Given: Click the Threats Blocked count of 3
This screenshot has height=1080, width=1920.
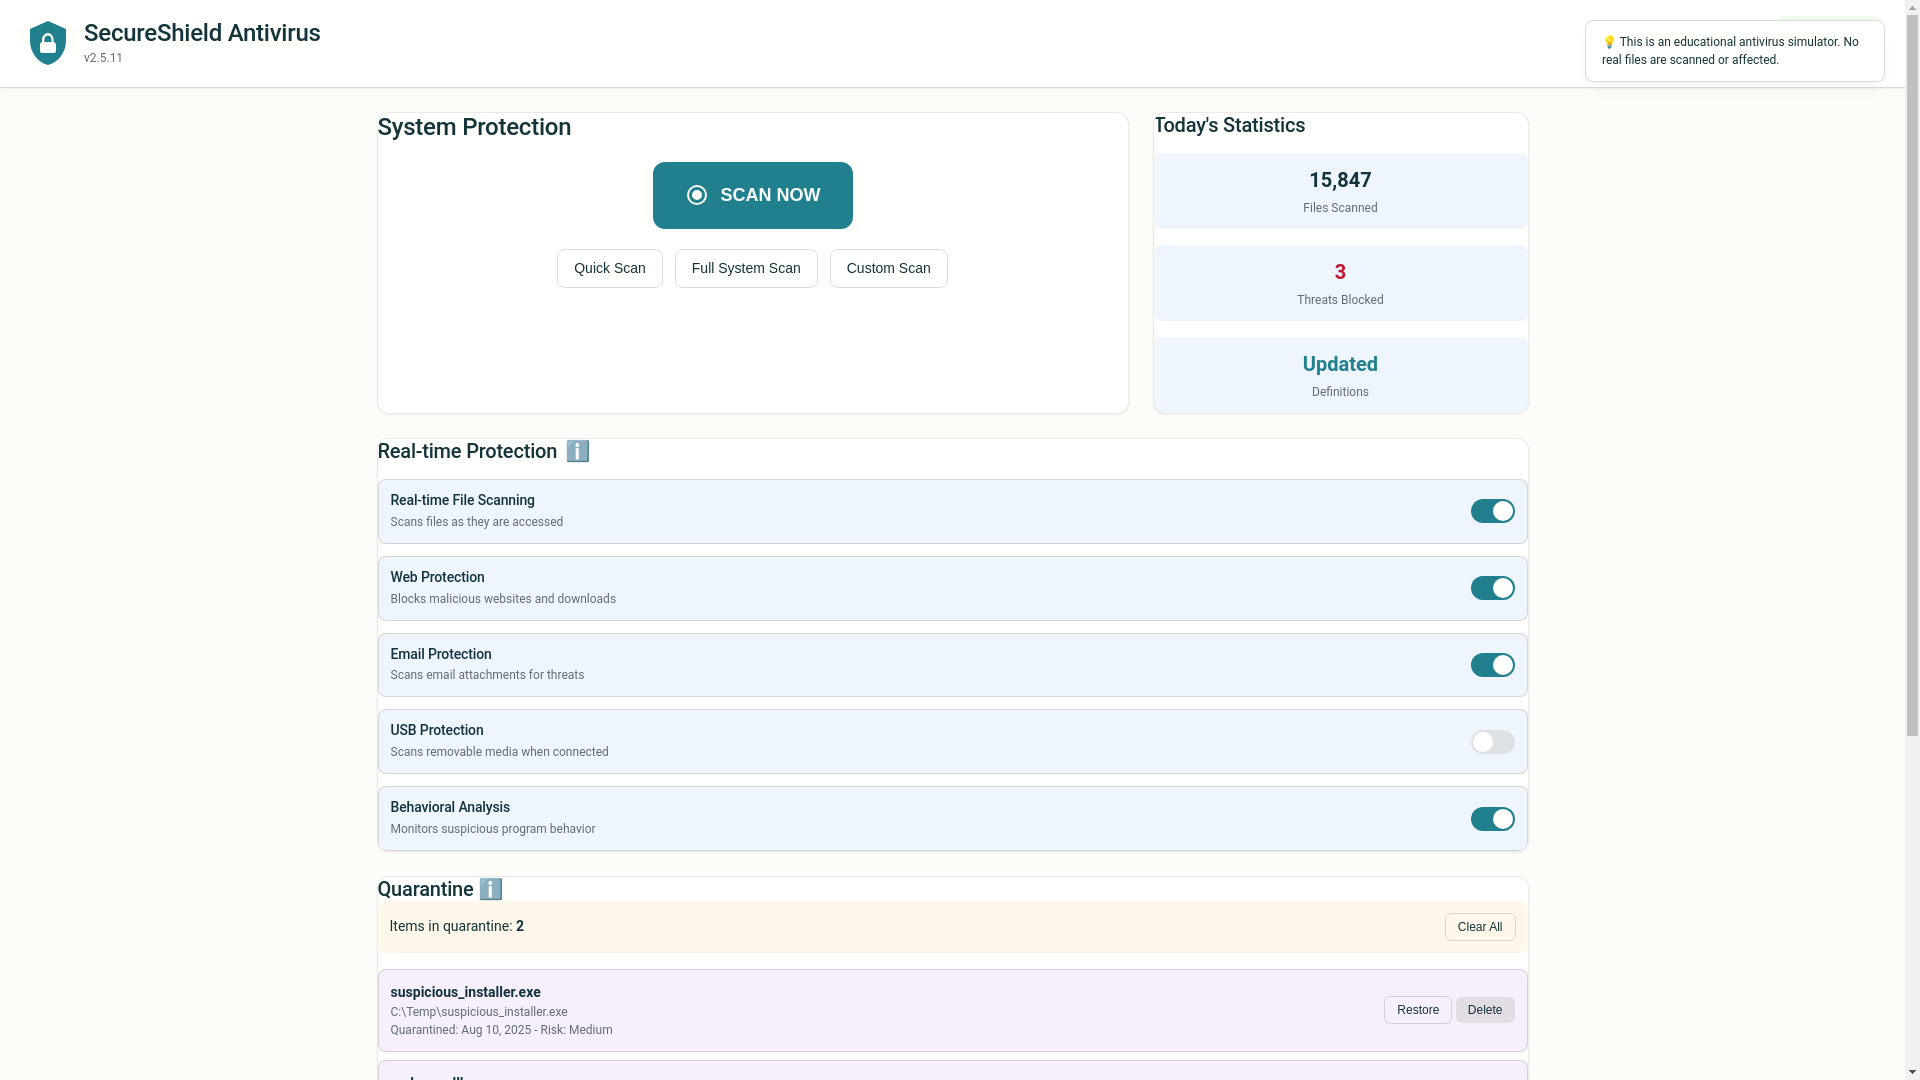Looking at the screenshot, I should [x=1340, y=272].
